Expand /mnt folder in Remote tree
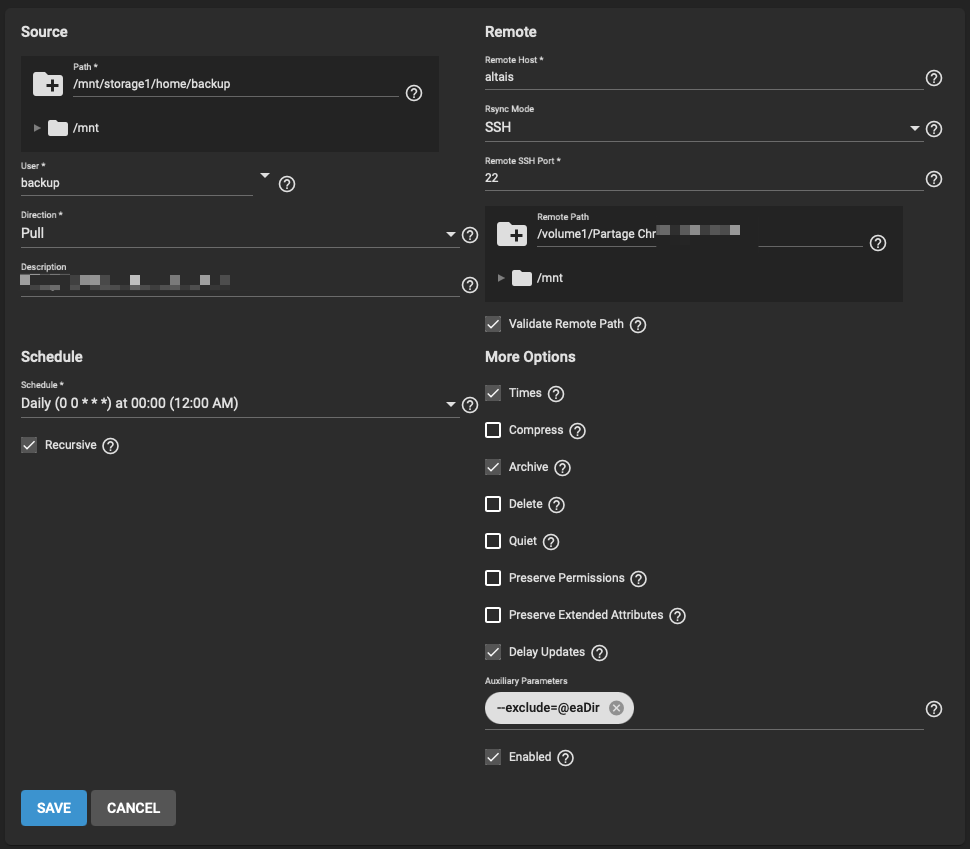 pos(501,278)
